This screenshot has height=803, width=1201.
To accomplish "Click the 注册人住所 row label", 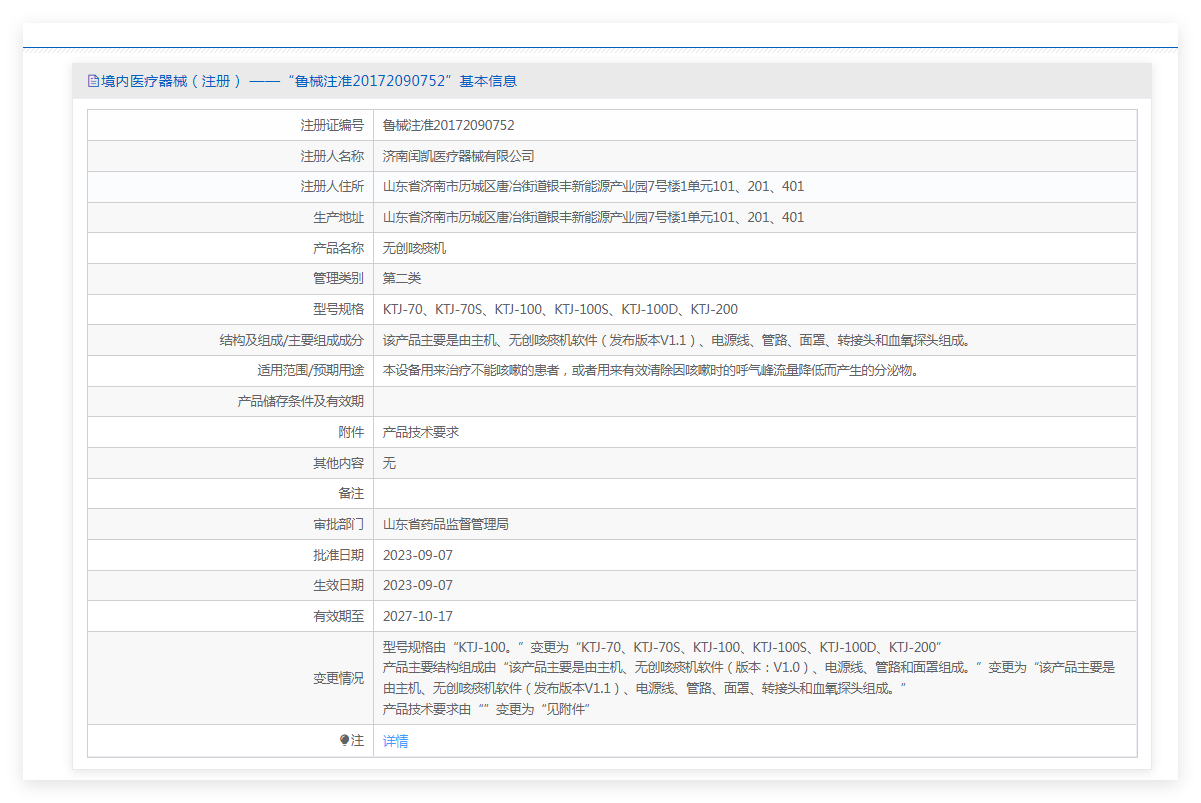I will click(x=332, y=186).
